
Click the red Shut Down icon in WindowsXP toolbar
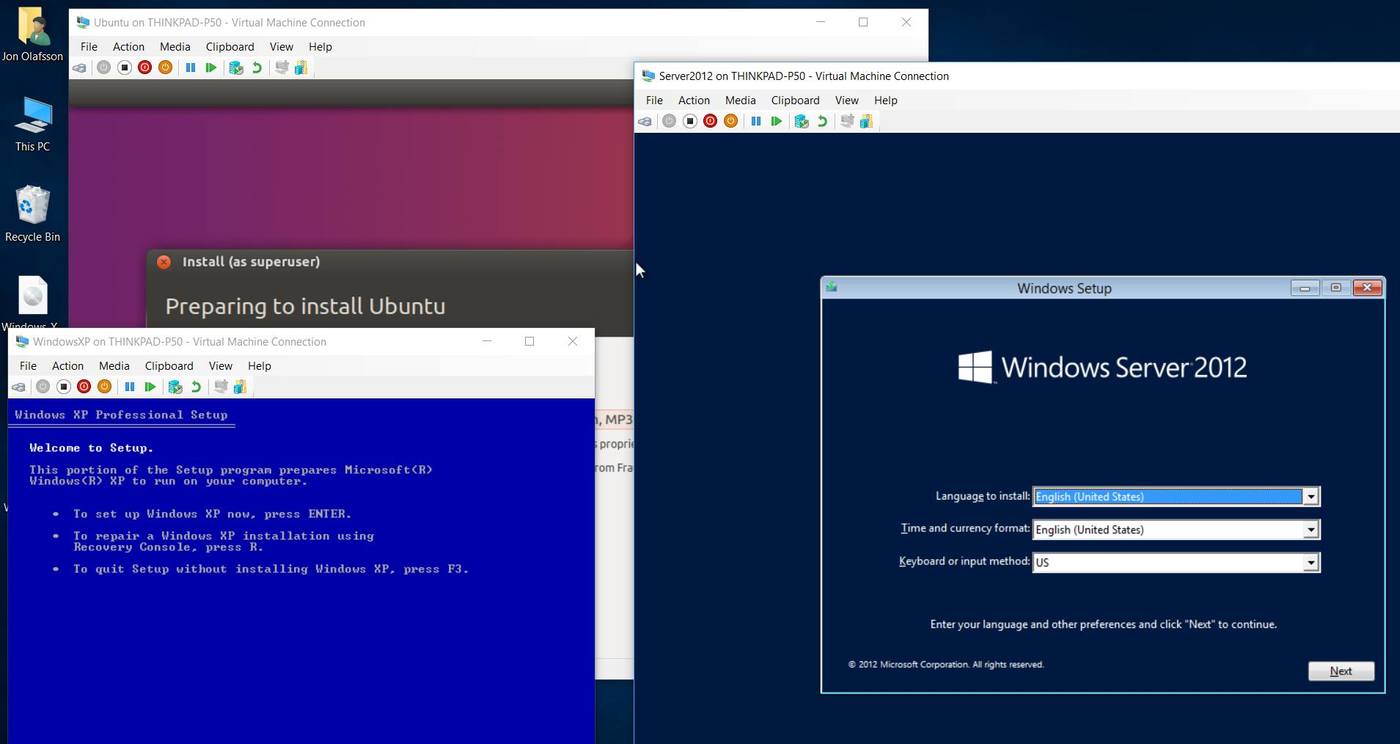[84, 387]
